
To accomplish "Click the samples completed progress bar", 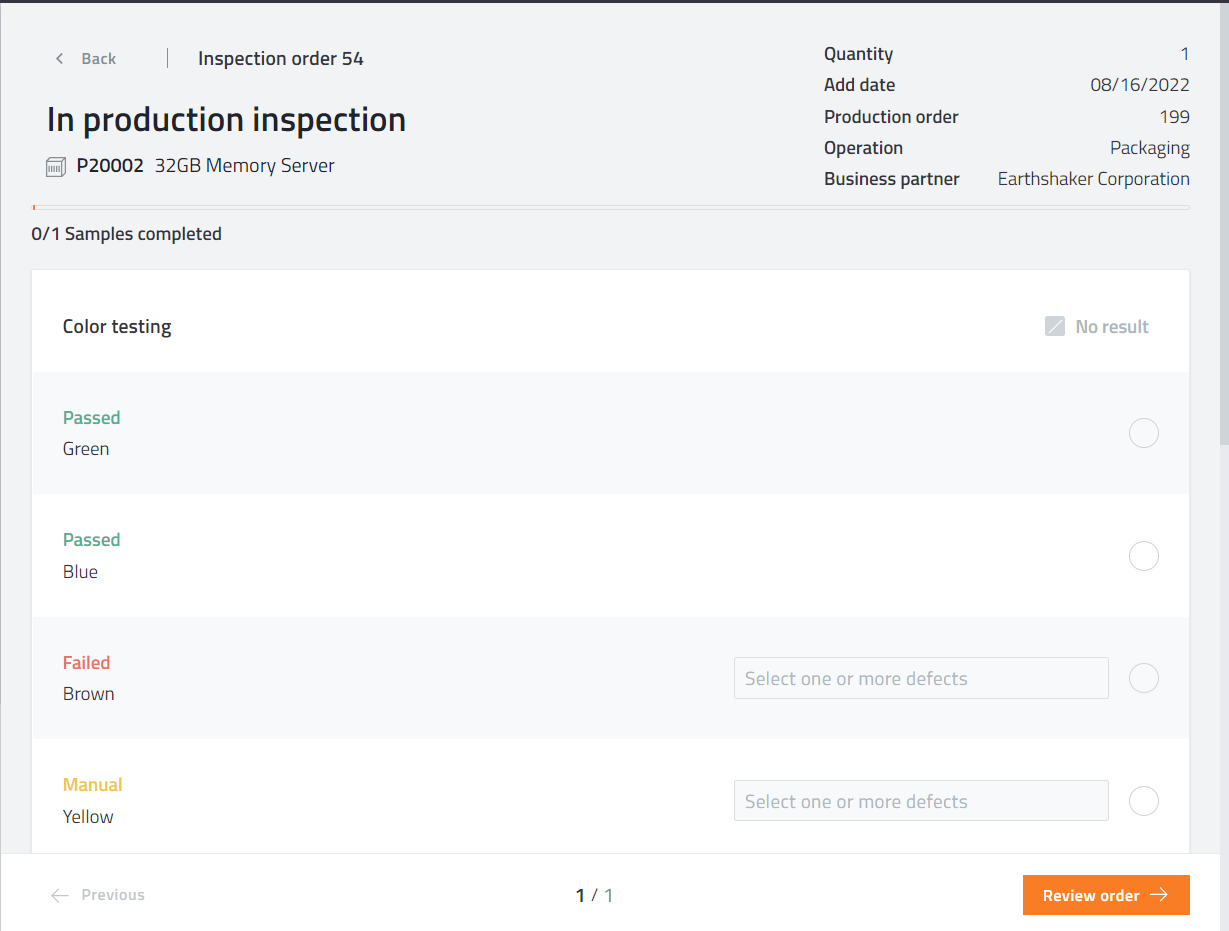I will point(610,207).
